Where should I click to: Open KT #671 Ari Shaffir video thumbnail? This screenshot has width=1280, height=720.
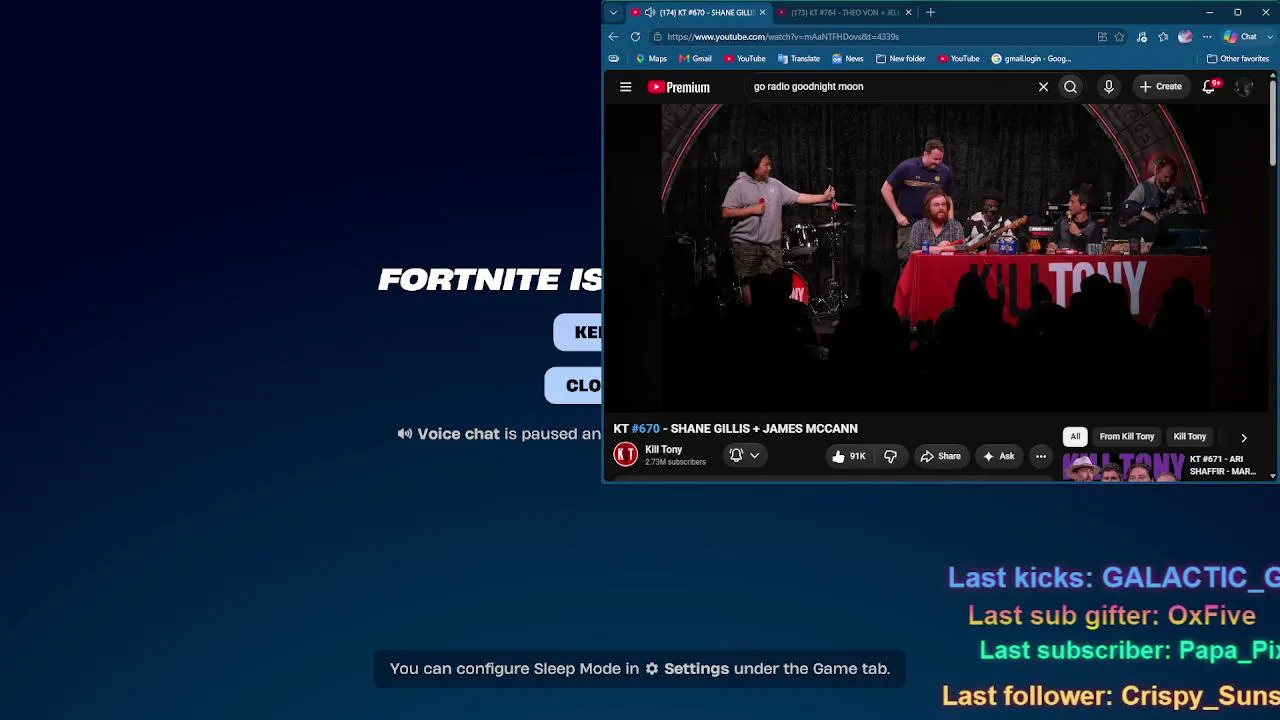1123,467
